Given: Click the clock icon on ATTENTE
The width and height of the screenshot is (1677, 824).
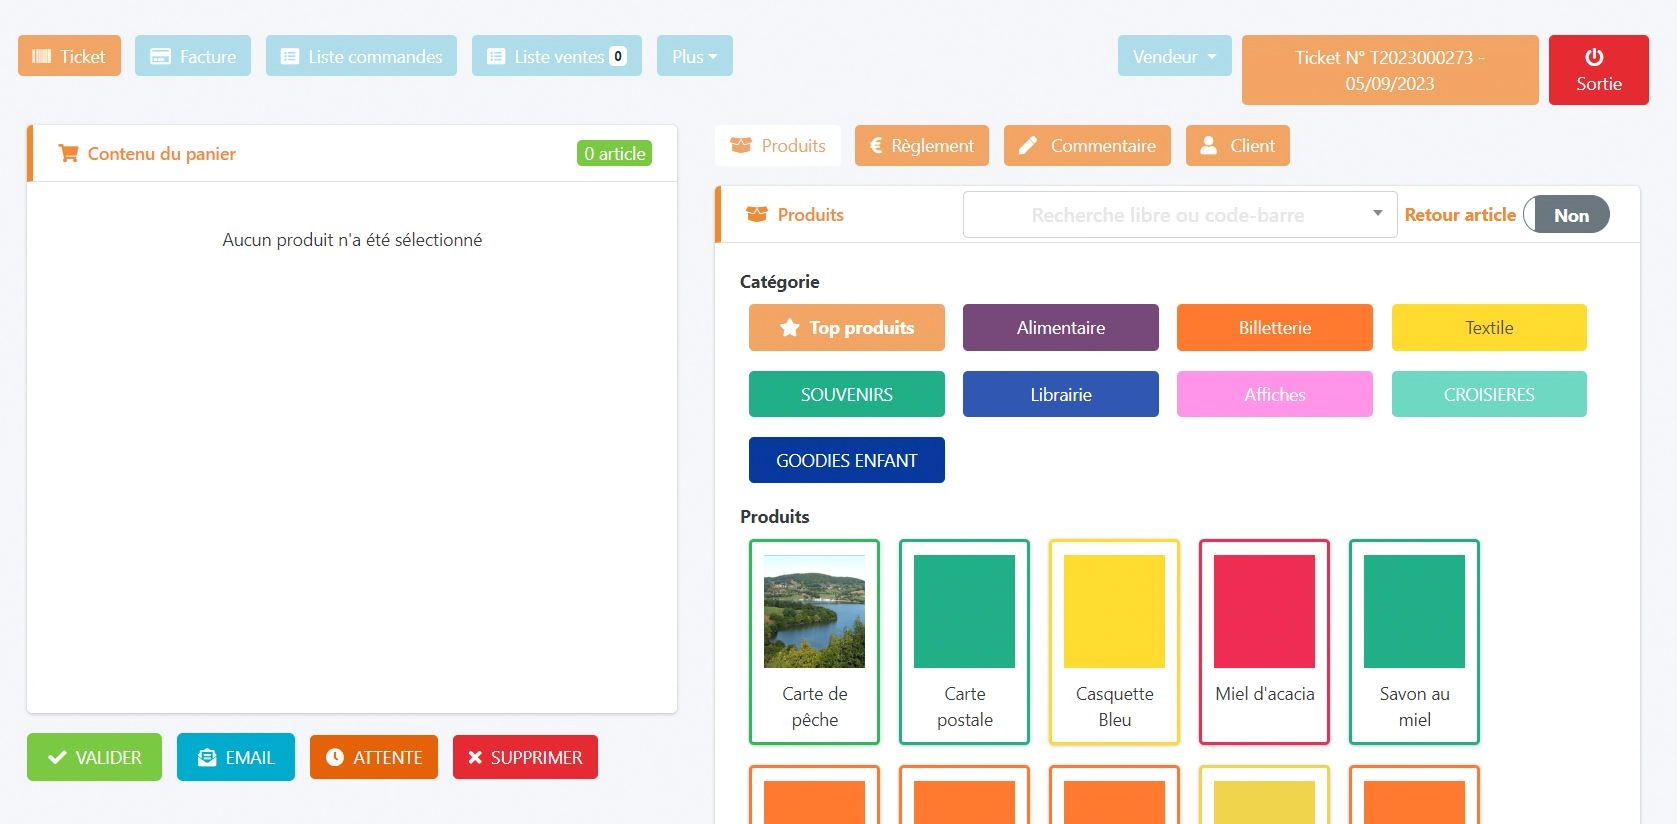Looking at the screenshot, I should click(x=335, y=758).
